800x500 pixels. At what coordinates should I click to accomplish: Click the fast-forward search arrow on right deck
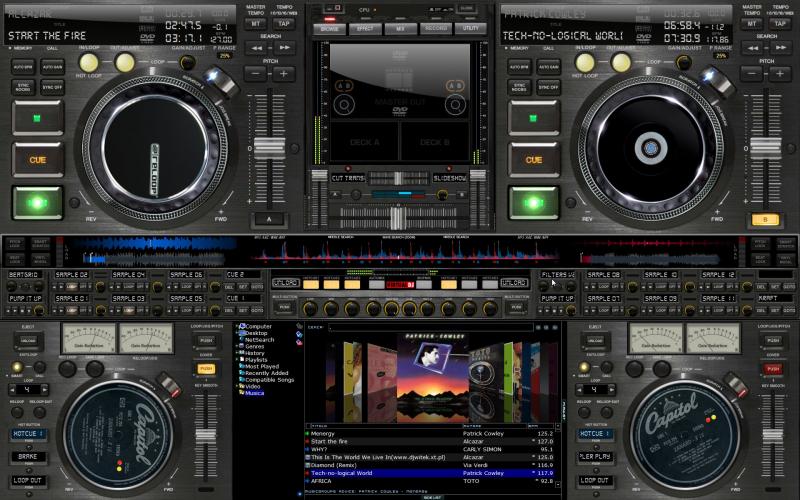(781, 47)
